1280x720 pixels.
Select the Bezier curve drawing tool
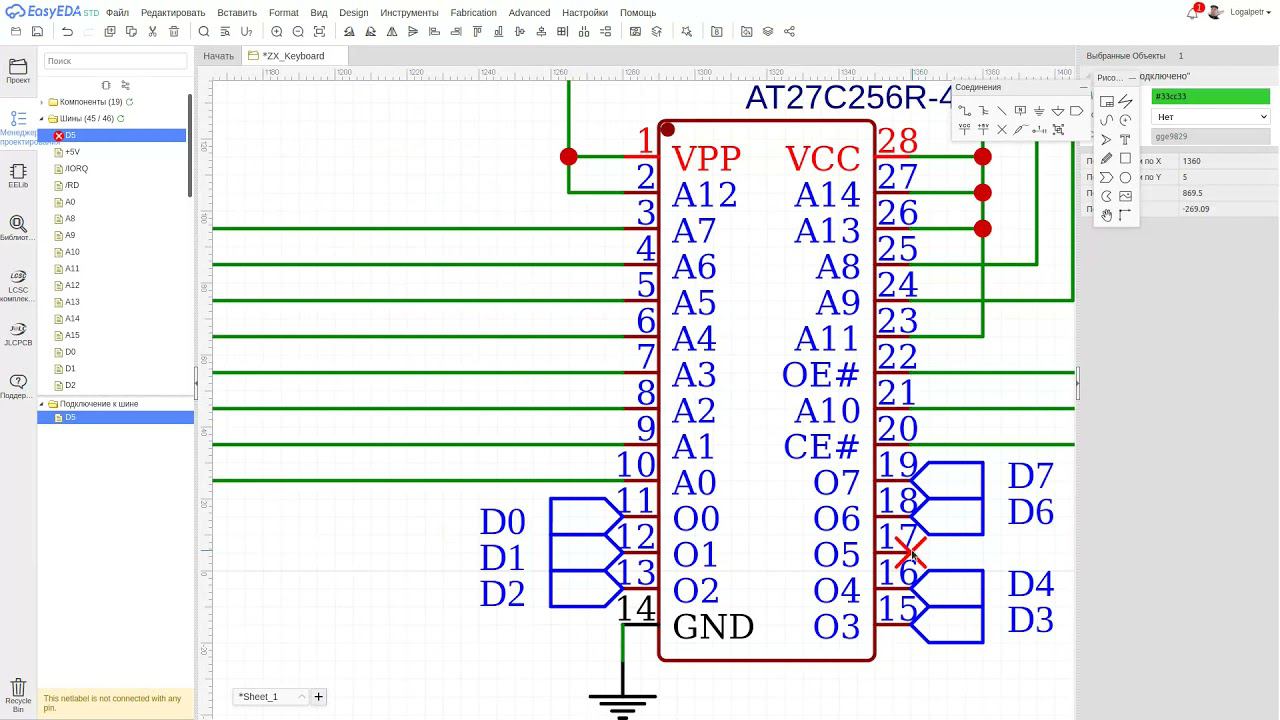[1106, 120]
